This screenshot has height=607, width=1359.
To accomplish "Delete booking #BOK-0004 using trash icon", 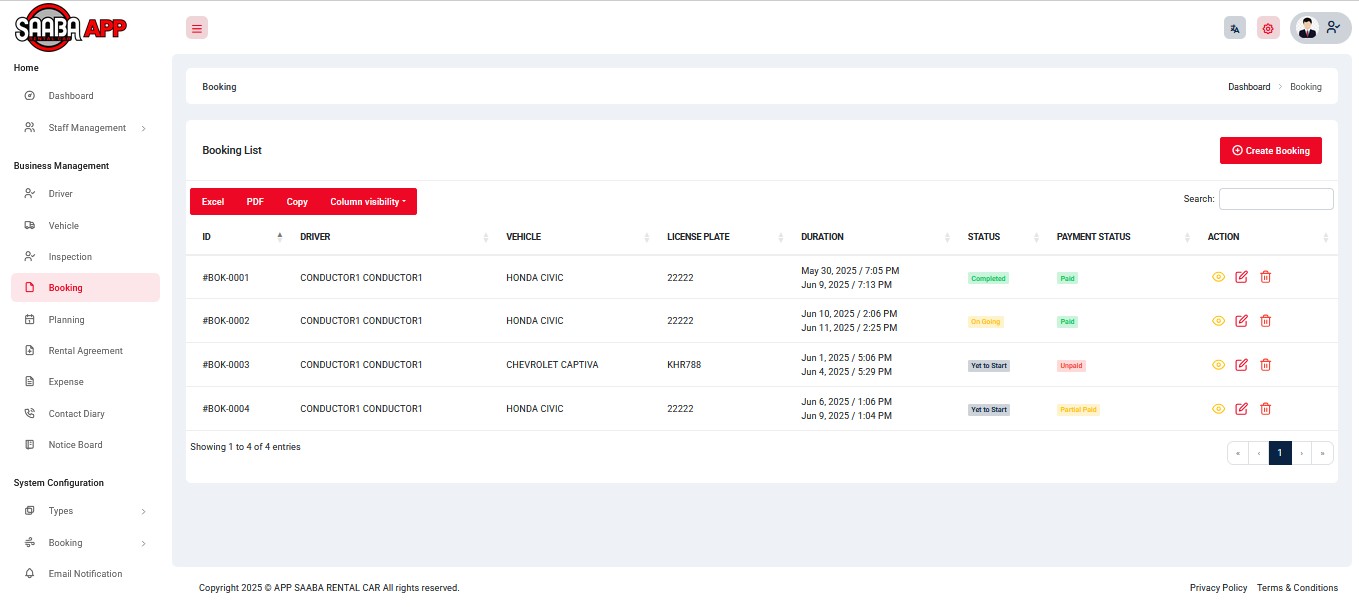I will [1265, 409].
